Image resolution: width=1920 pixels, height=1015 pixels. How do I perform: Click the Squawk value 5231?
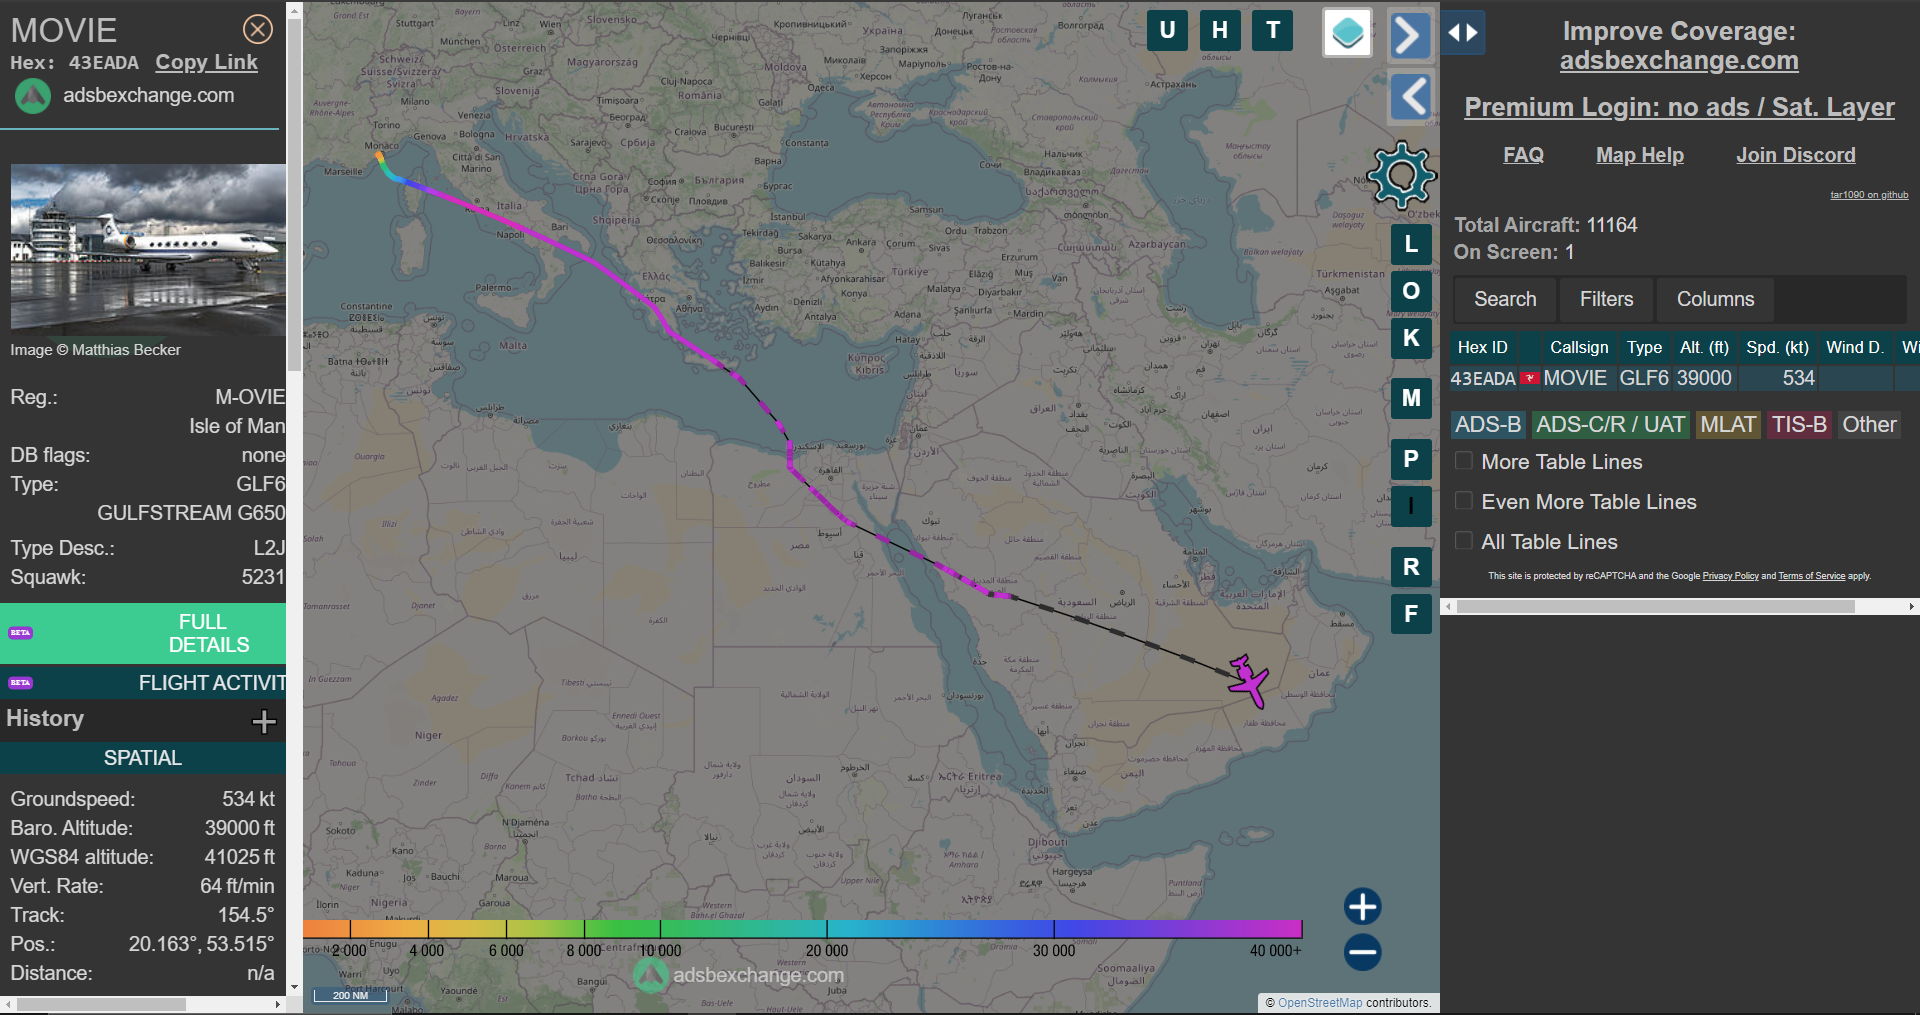[263, 577]
